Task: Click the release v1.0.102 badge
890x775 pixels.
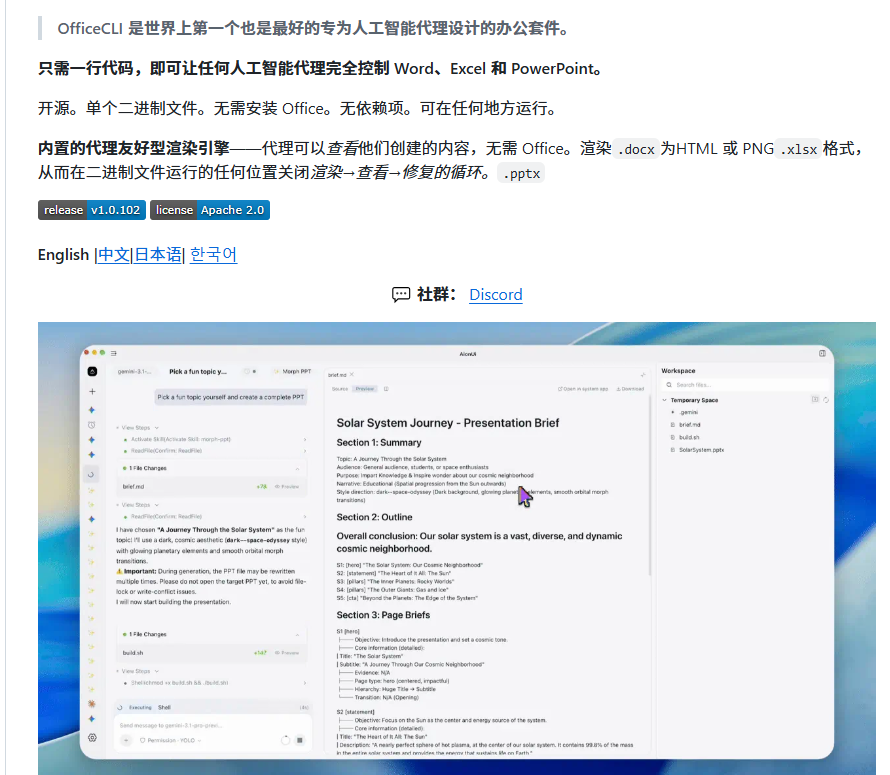Action: 92,210
